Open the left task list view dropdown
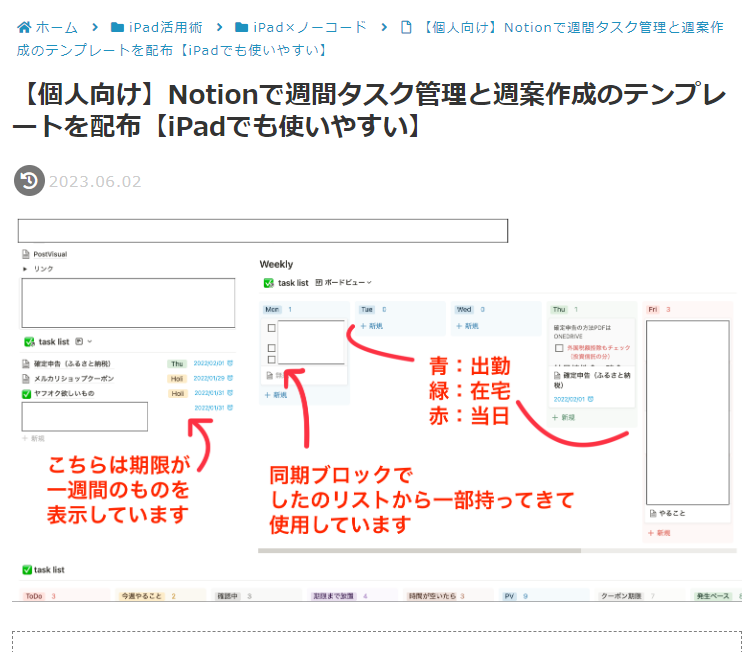The image size is (756, 652). [x=80, y=341]
